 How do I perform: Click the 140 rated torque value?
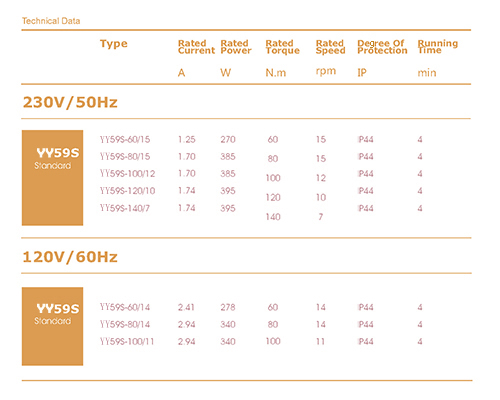[x=273, y=217]
